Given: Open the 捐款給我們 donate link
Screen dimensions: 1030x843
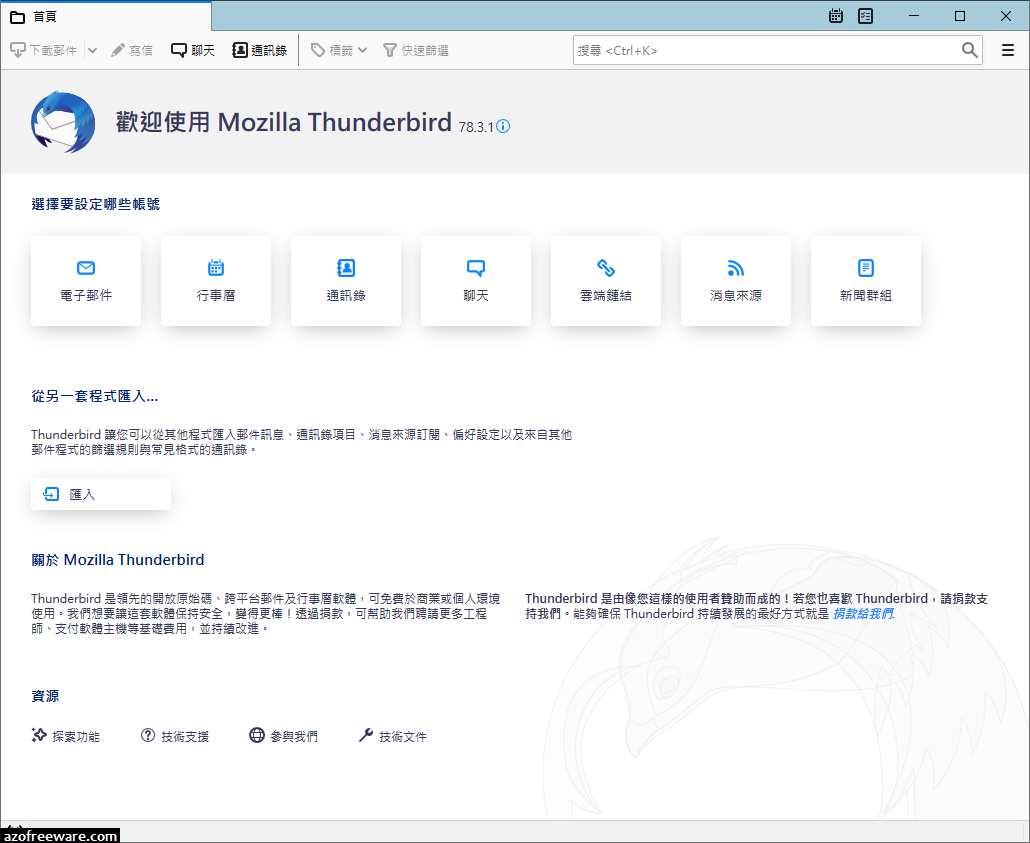Looking at the screenshot, I should click(862, 614).
